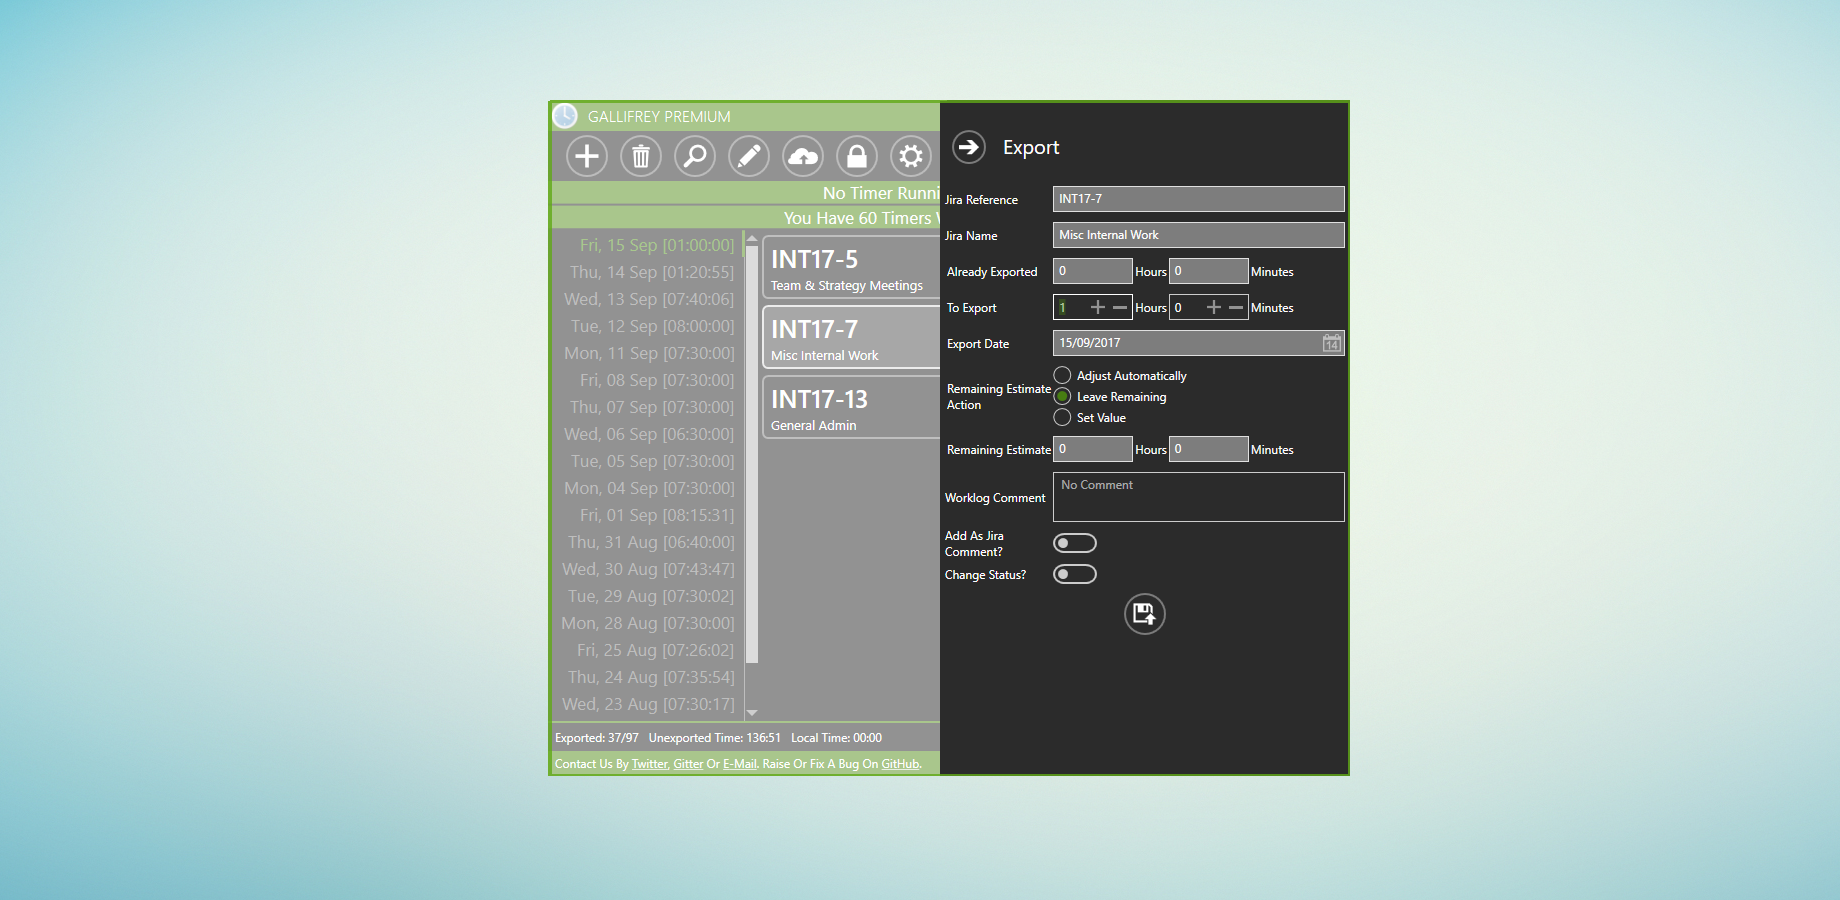Click the Add timer plus icon

pyautogui.click(x=587, y=156)
